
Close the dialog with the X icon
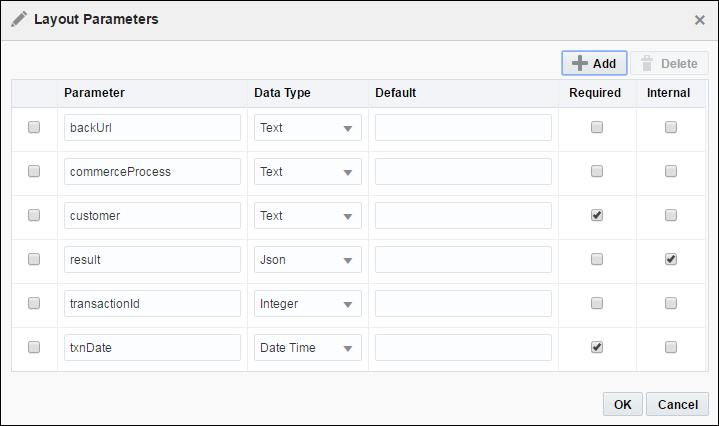tap(700, 20)
